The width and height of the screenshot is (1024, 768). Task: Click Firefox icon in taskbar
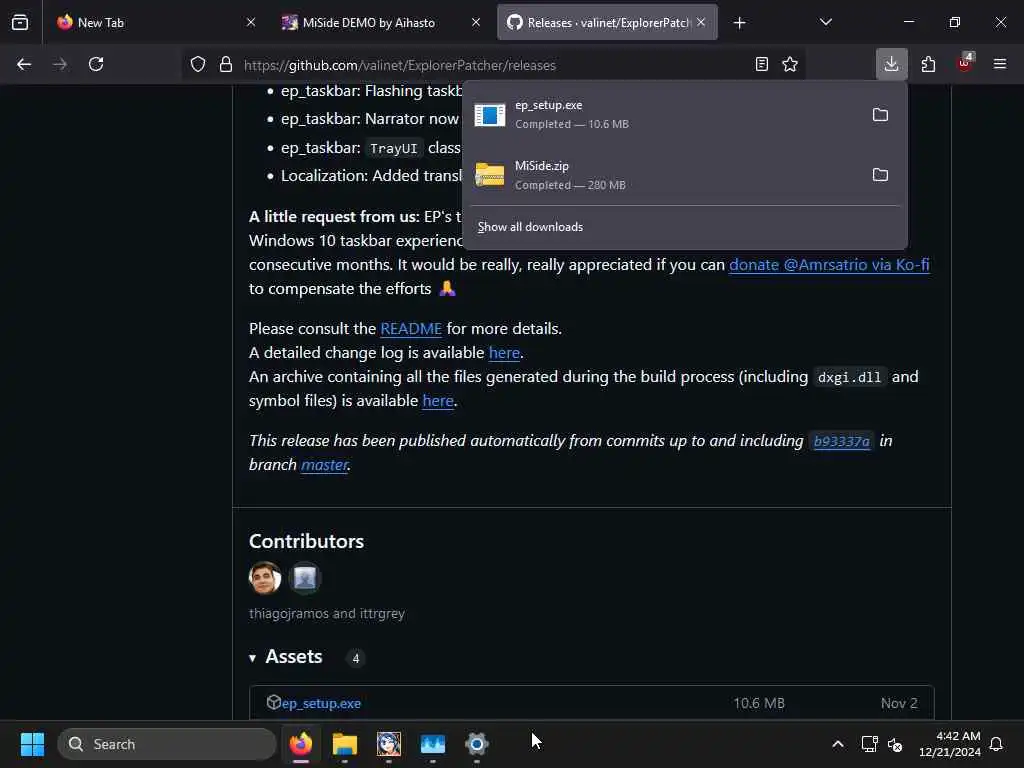(301, 744)
